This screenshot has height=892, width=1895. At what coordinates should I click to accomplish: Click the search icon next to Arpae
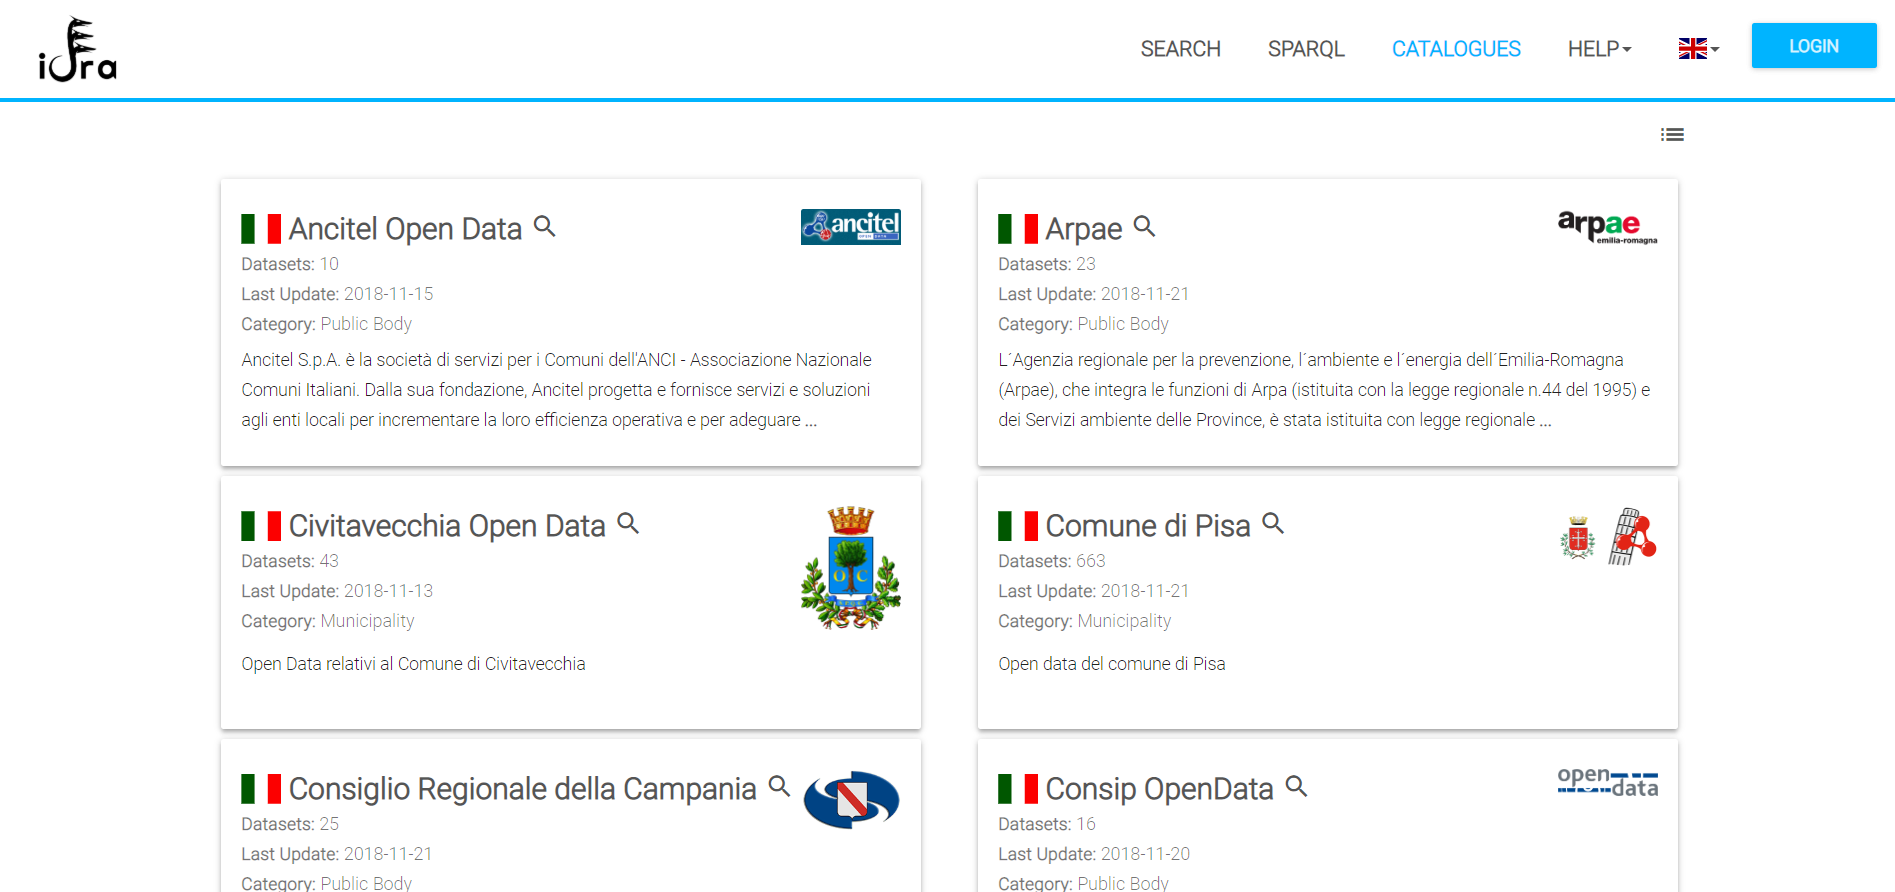[1145, 226]
